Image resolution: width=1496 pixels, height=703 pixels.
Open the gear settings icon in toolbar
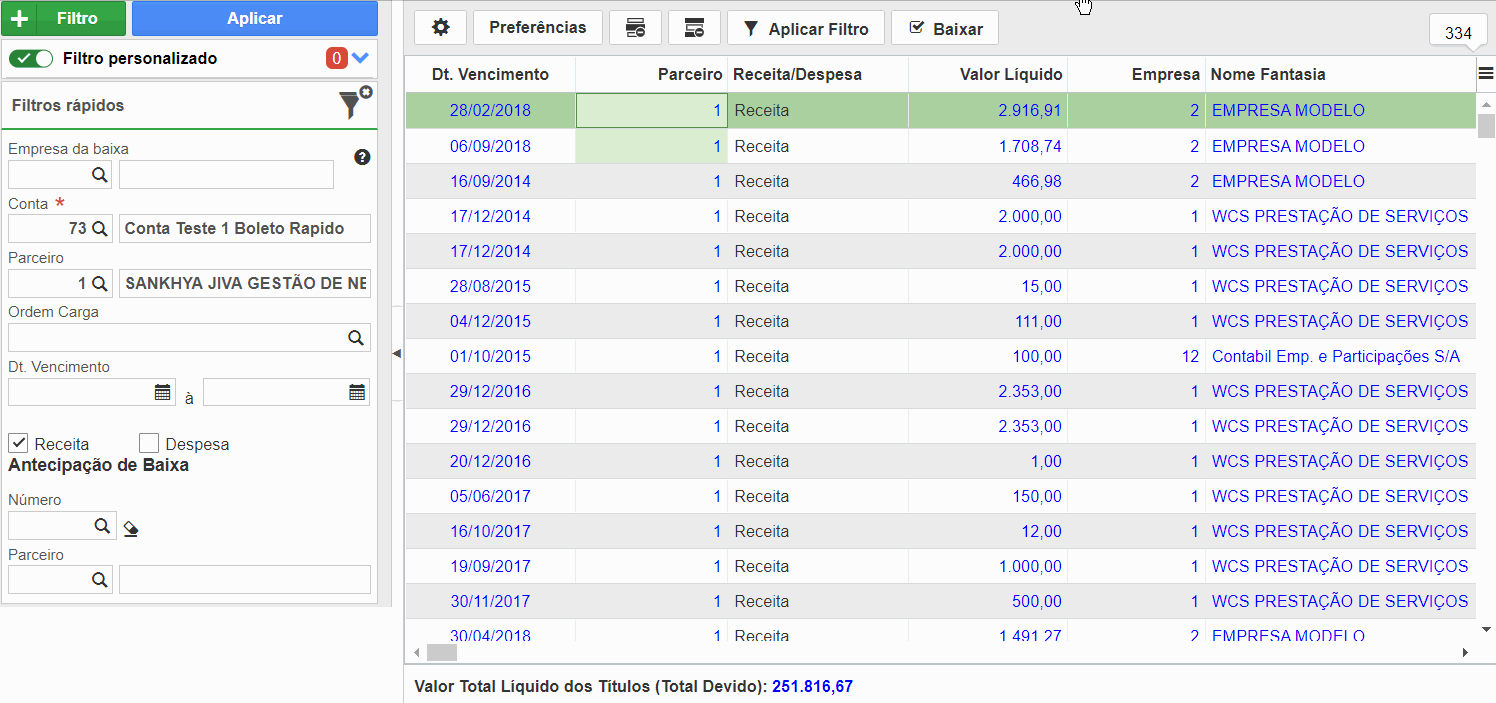(x=441, y=28)
